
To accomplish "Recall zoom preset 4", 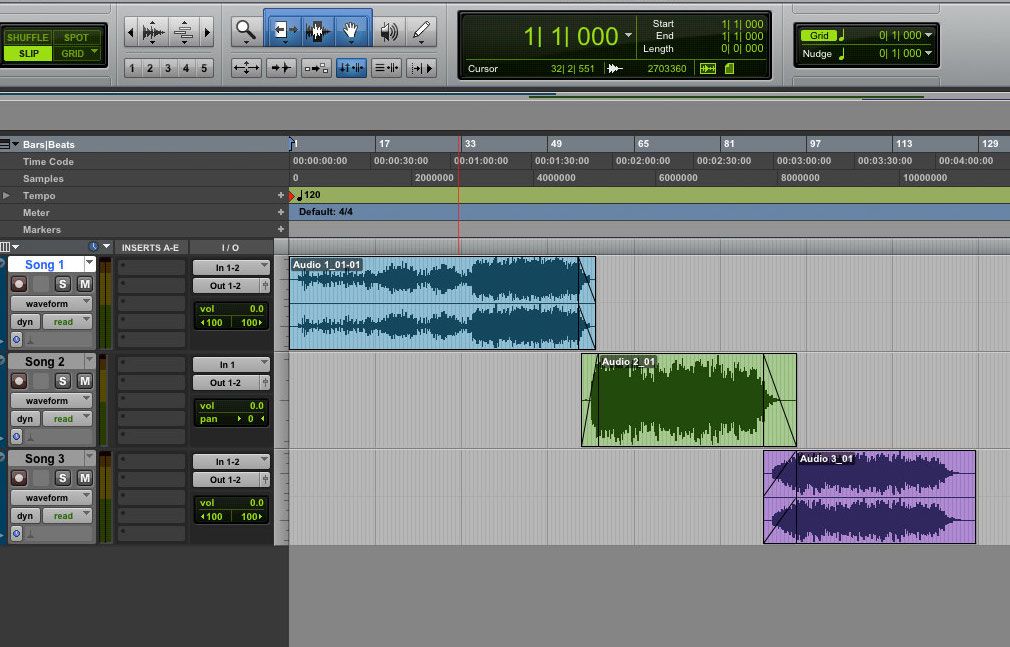I will point(186,68).
